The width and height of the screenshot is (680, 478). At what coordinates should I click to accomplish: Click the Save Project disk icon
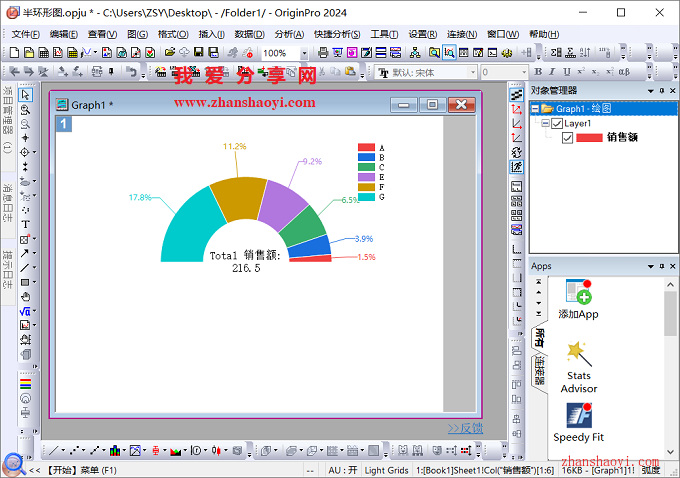click(x=199, y=53)
